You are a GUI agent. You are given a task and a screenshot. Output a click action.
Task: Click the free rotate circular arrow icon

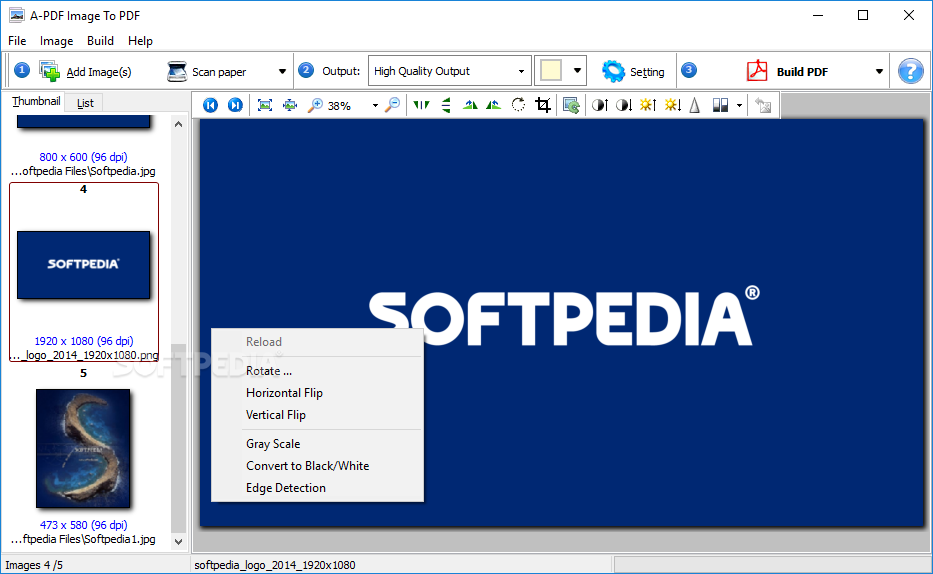point(518,105)
